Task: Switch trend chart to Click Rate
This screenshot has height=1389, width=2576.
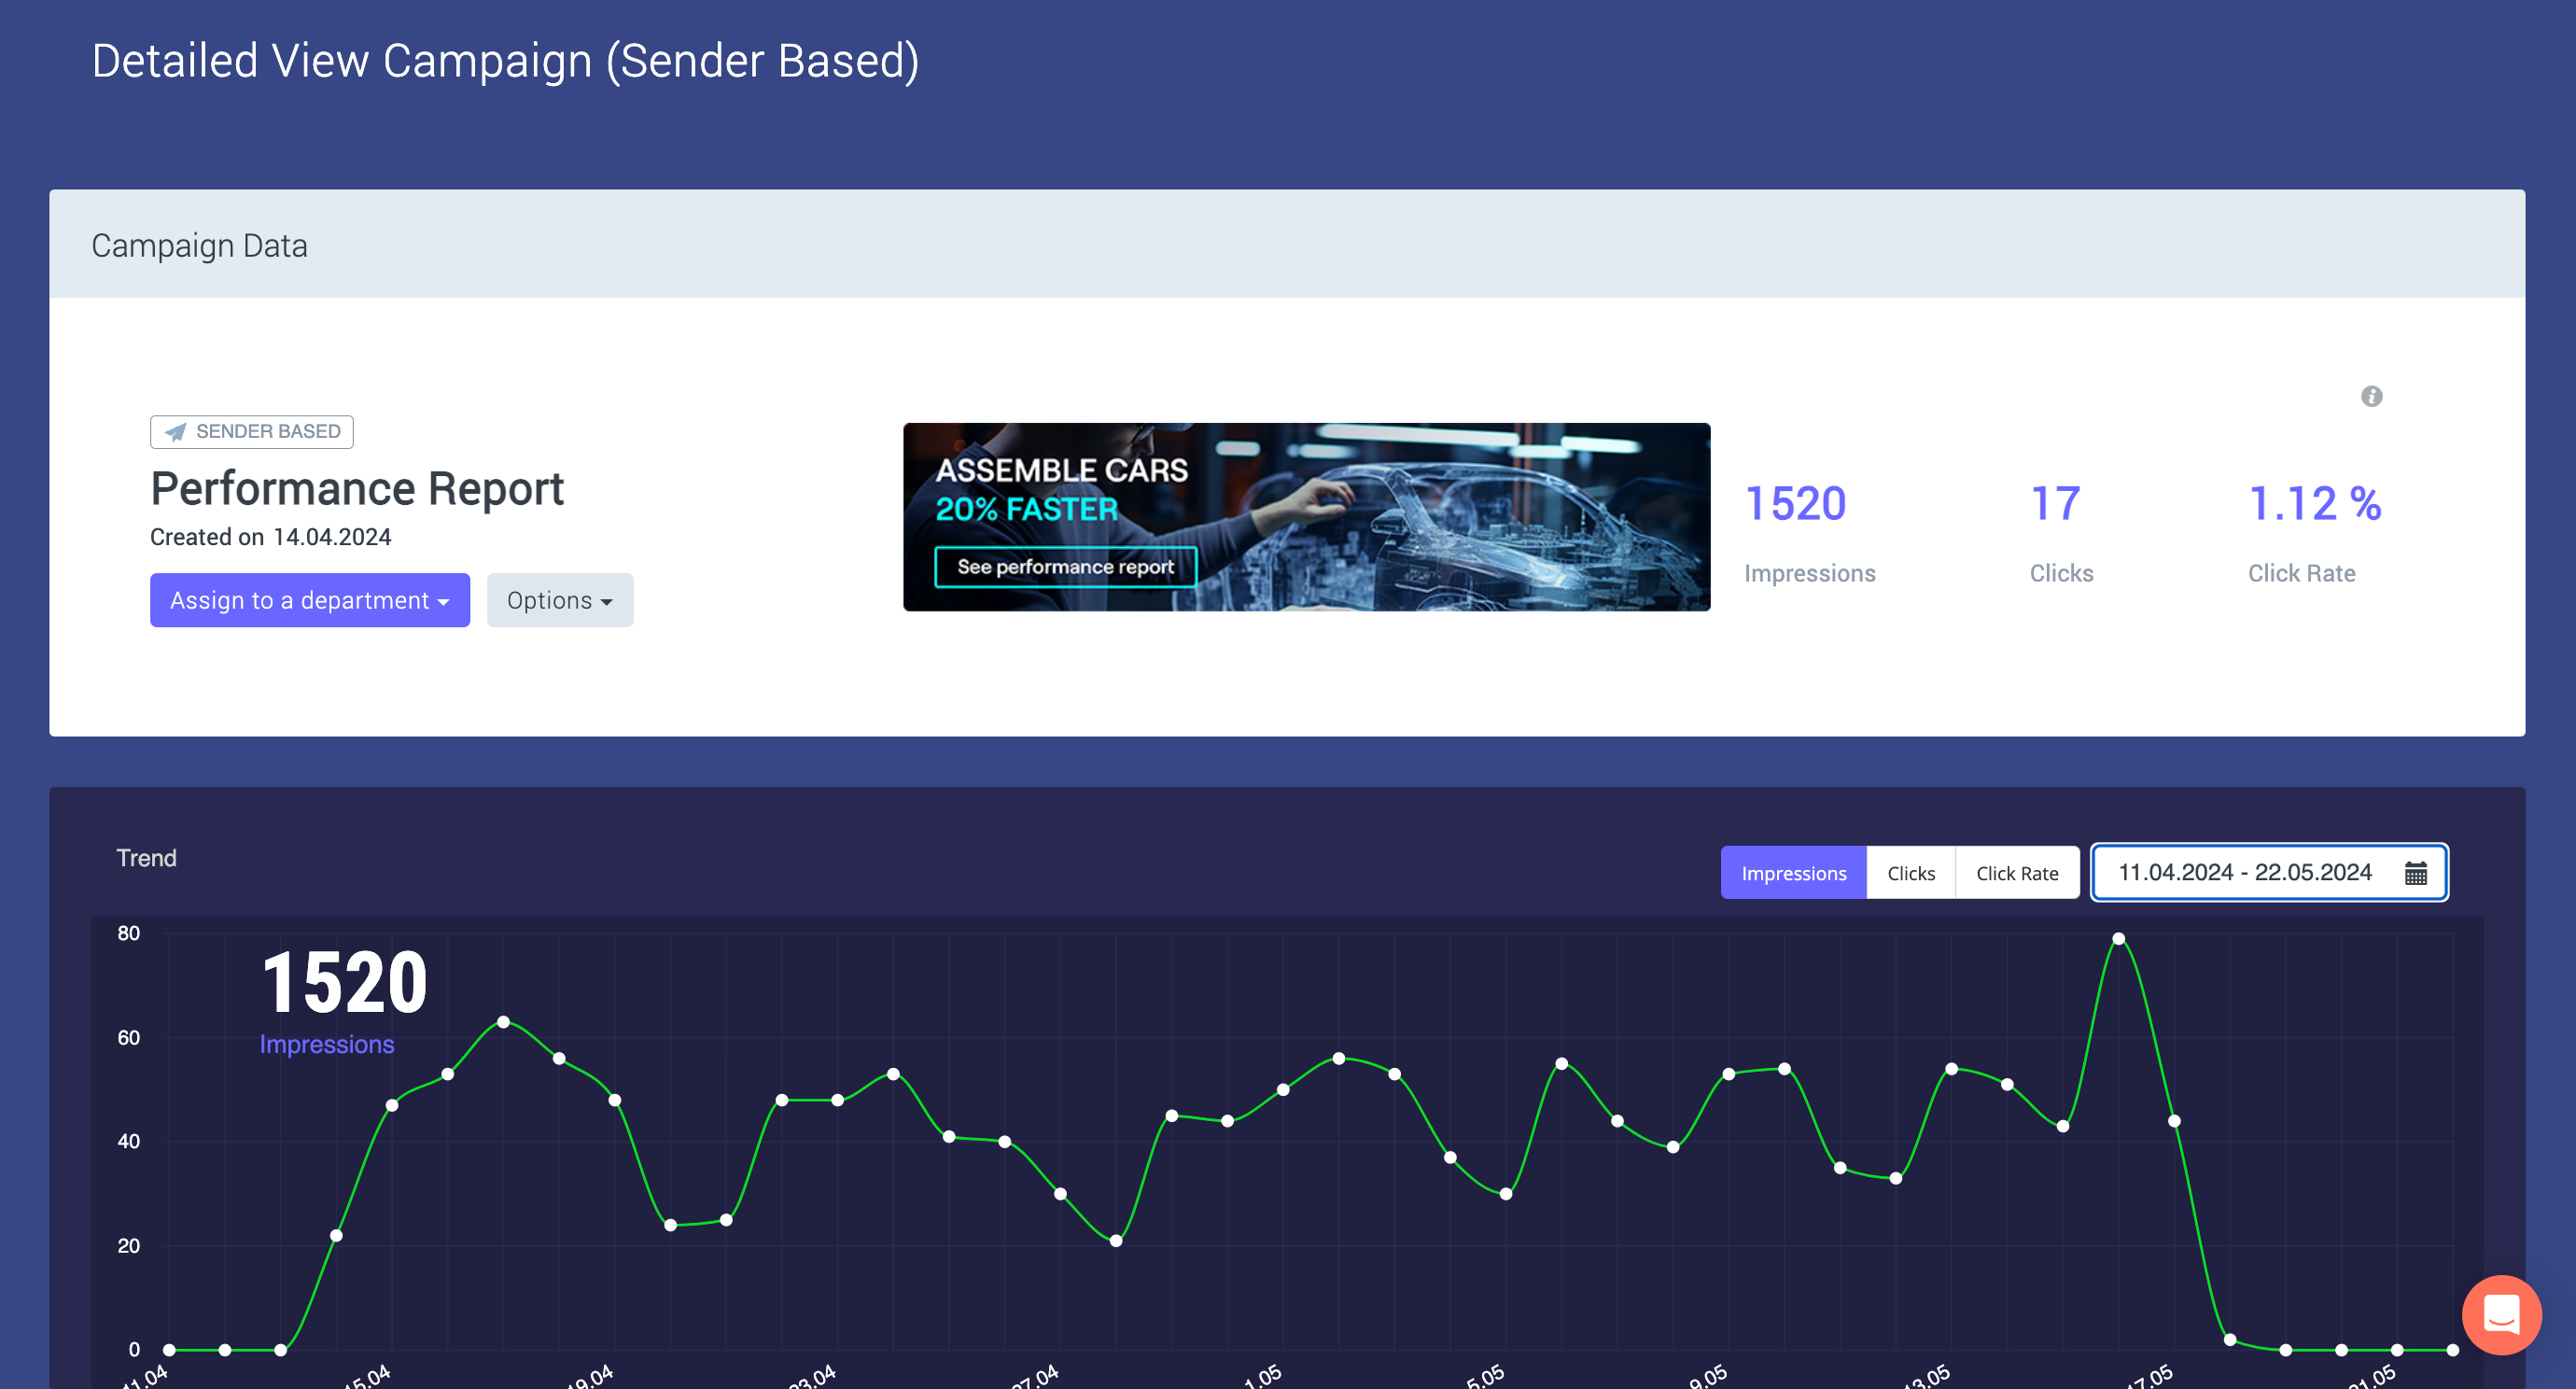Action: tap(2016, 873)
